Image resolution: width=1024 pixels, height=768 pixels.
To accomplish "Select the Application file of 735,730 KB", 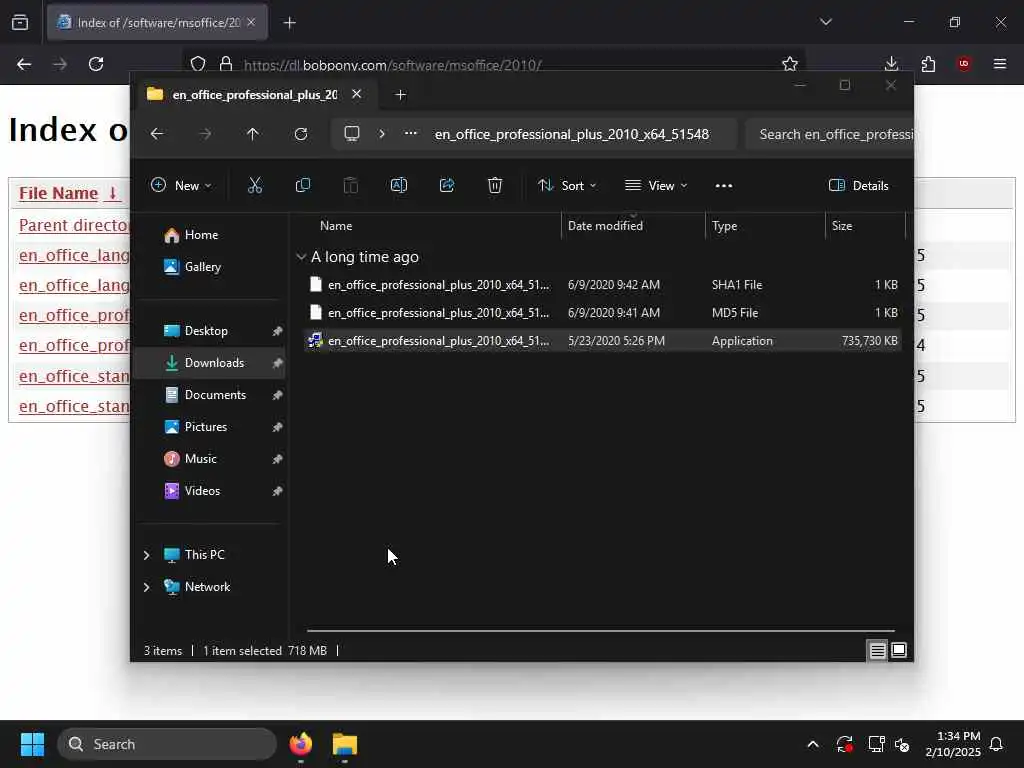I will [602, 341].
